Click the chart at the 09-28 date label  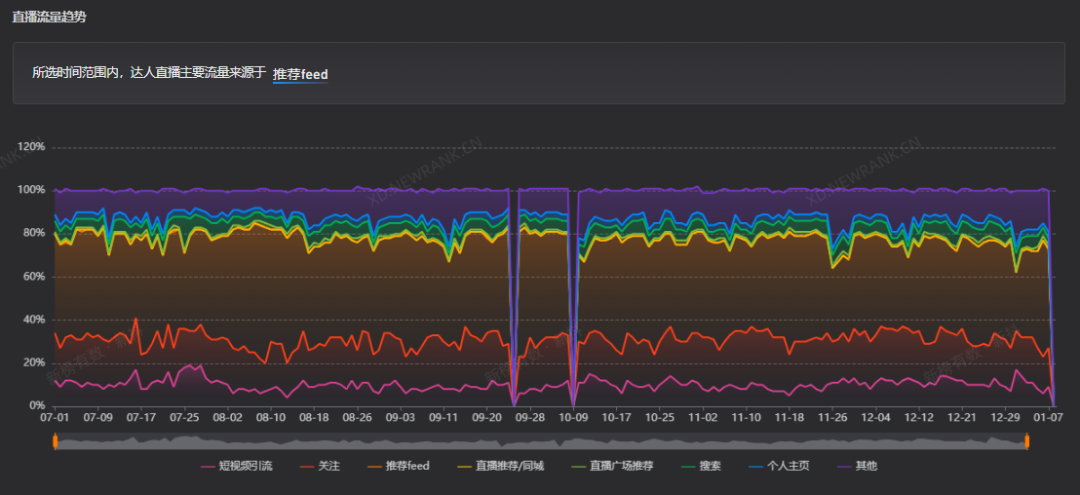[530, 417]
